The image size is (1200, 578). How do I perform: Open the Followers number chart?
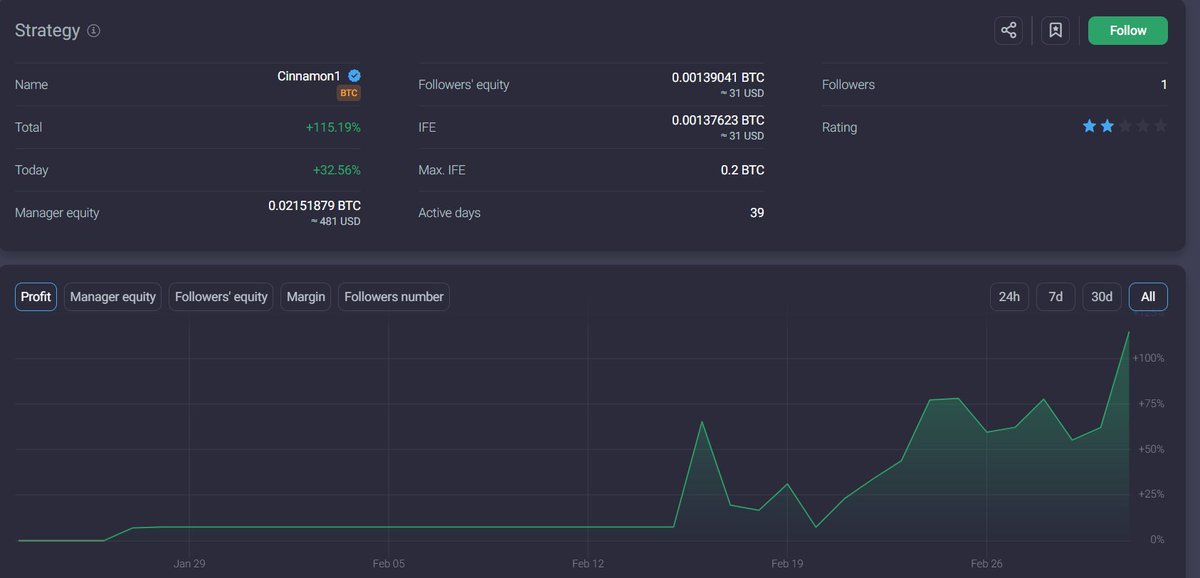394,297
